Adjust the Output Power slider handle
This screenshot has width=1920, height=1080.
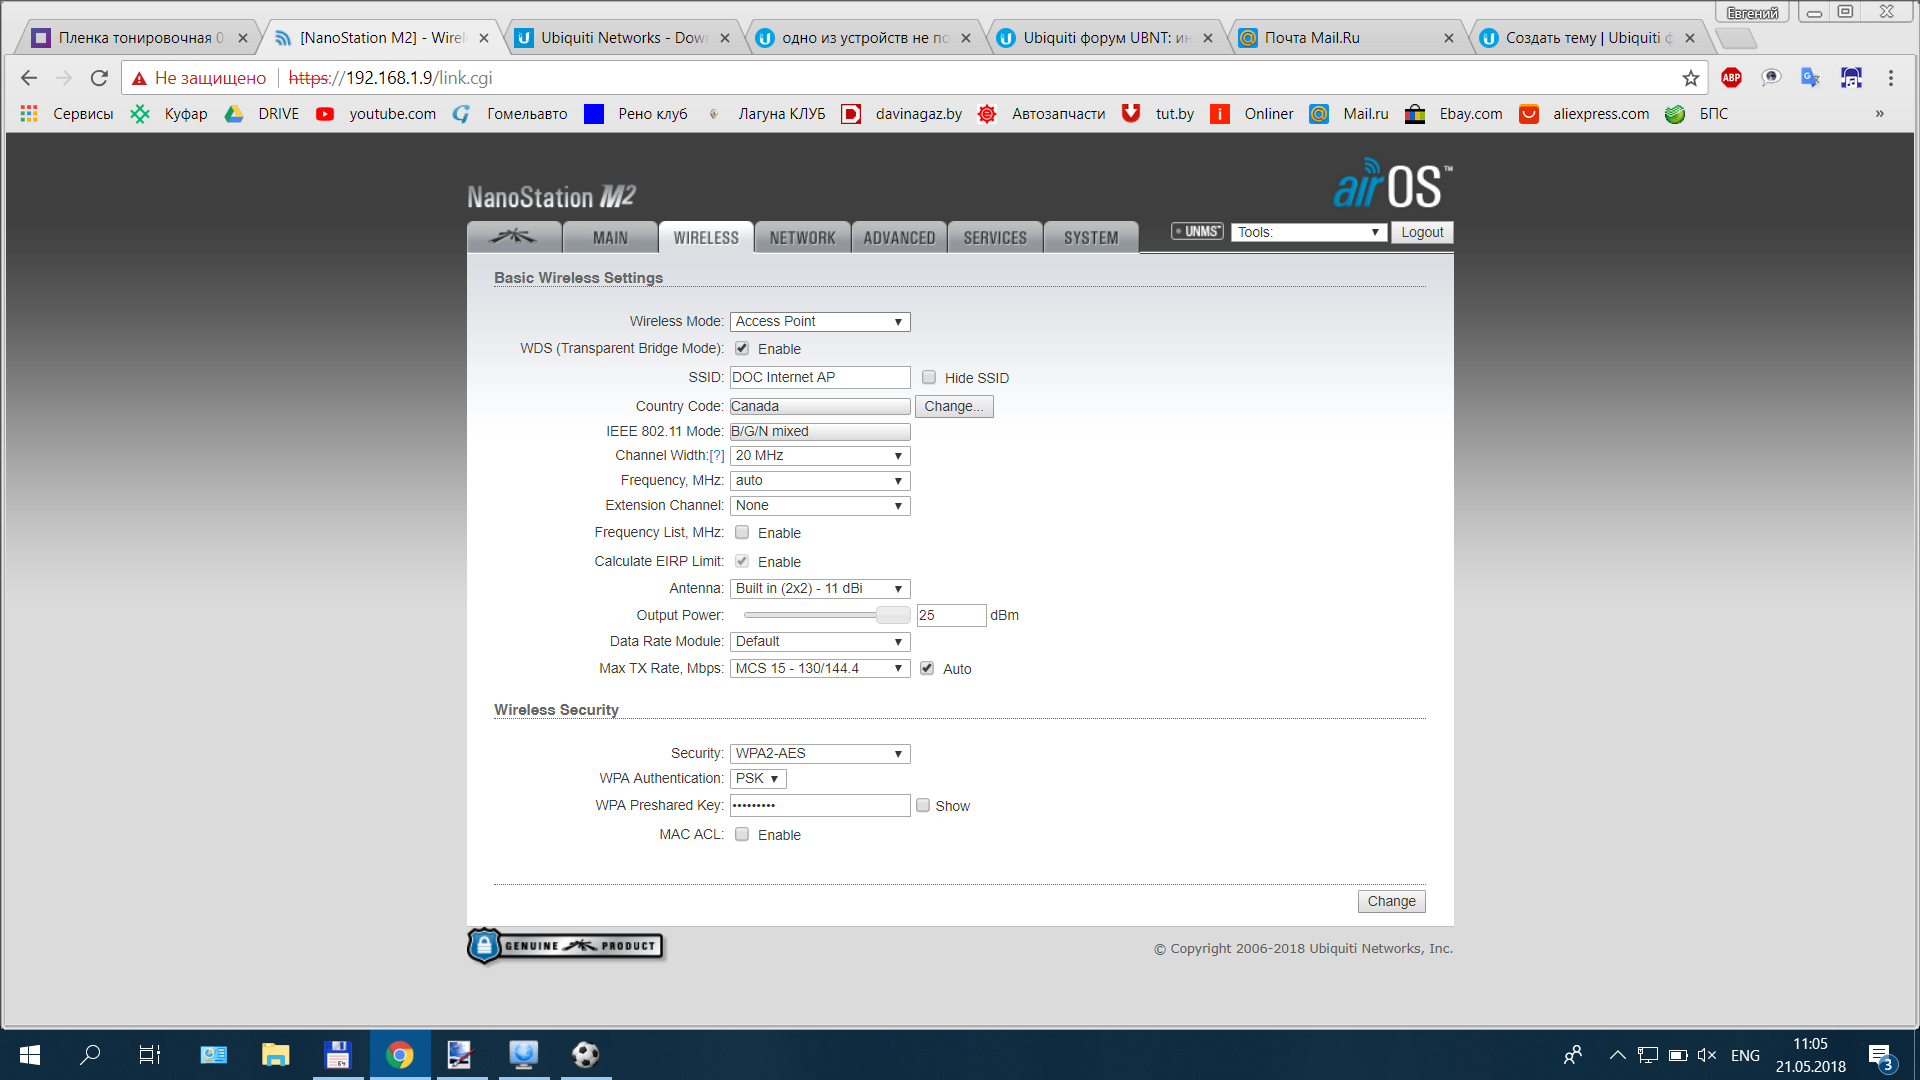click(893, 615)
